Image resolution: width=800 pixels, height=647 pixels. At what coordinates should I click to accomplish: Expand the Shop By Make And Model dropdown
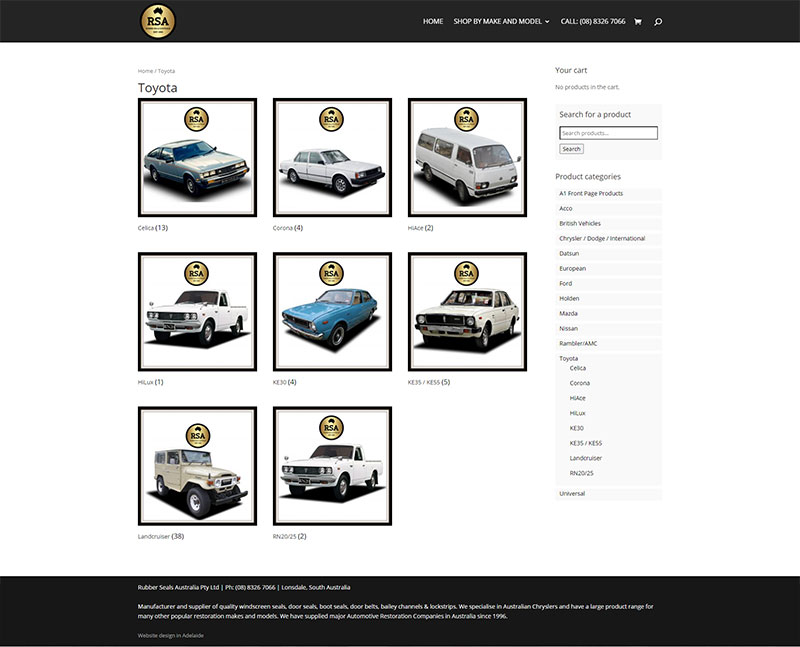pyautogui.click(x=497, y=20)
